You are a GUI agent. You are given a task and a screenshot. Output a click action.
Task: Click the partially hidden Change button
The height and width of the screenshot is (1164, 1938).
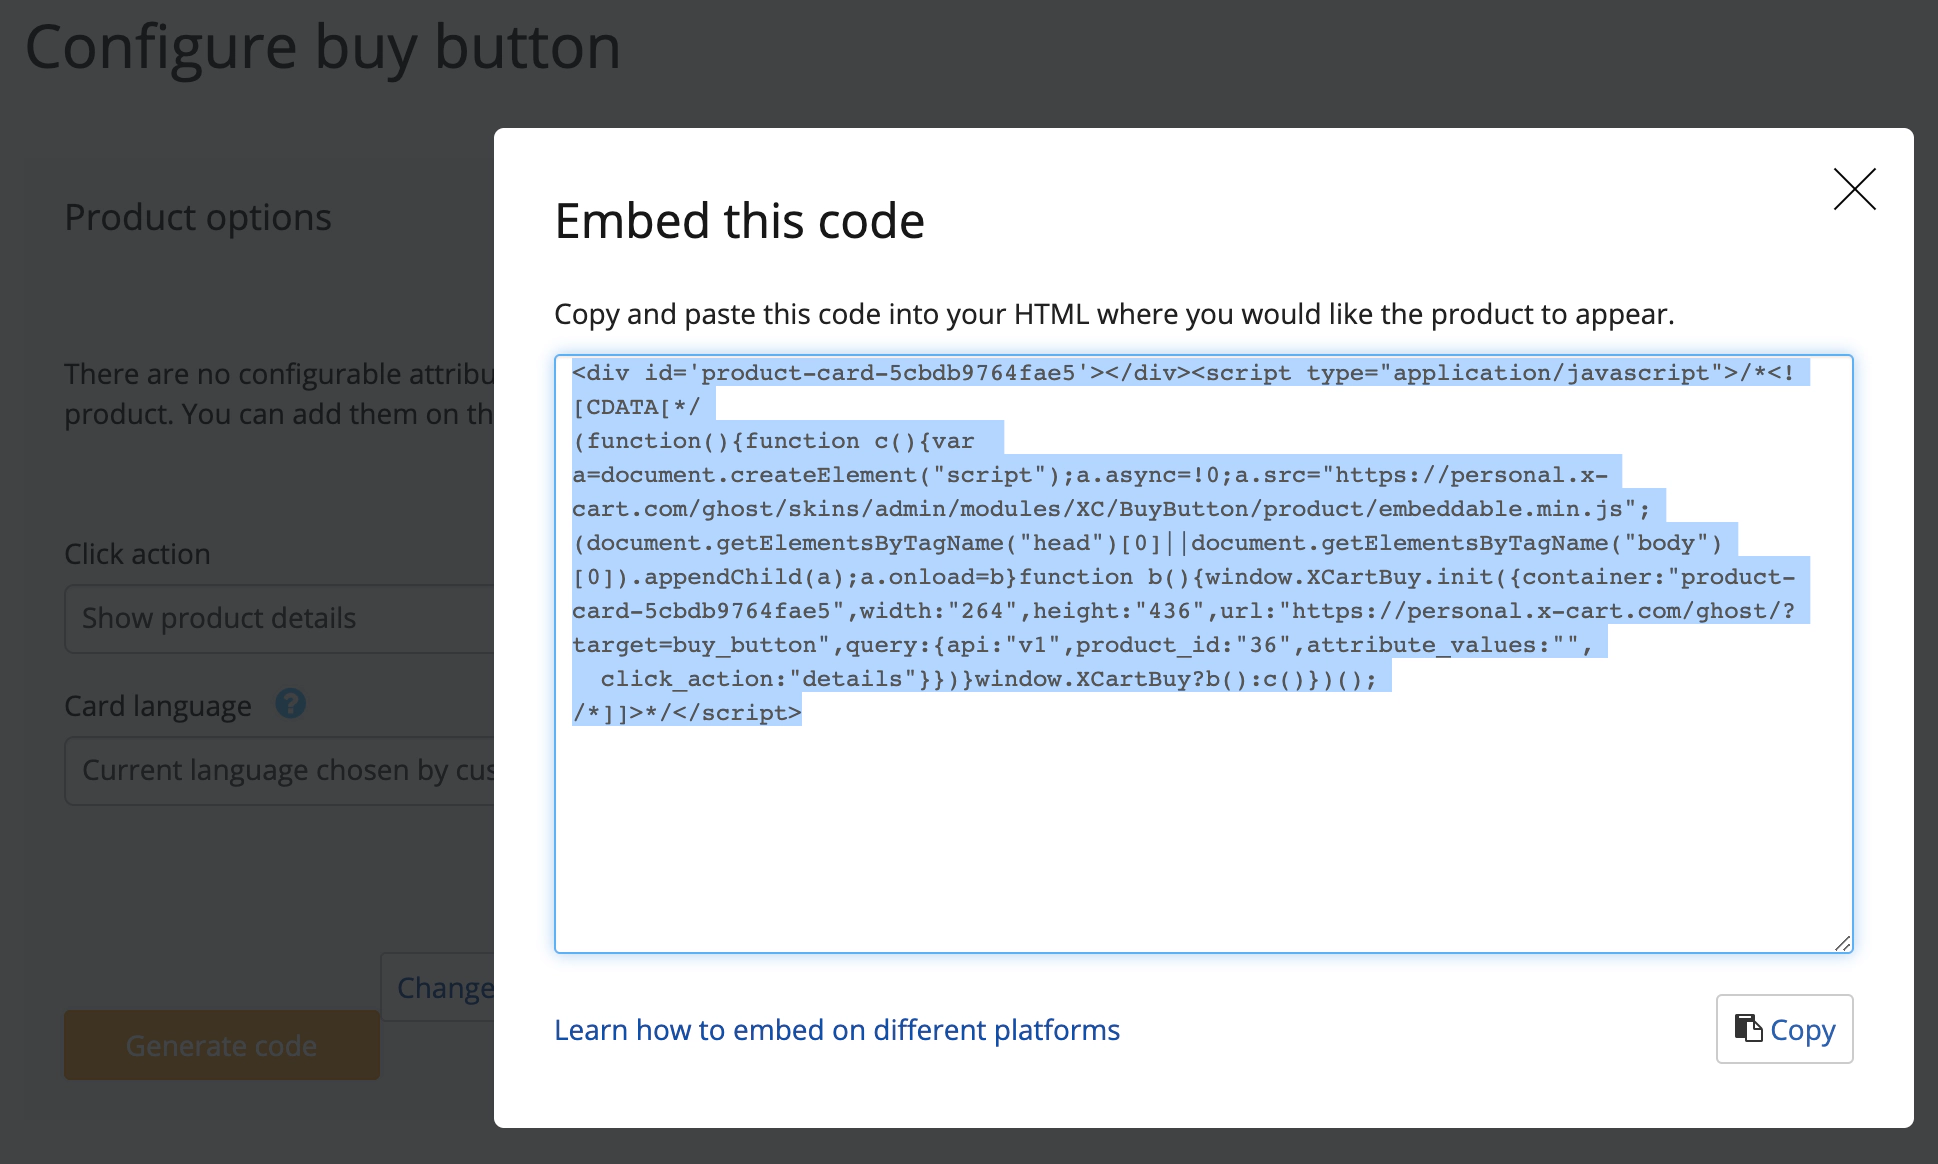(440, 987)
